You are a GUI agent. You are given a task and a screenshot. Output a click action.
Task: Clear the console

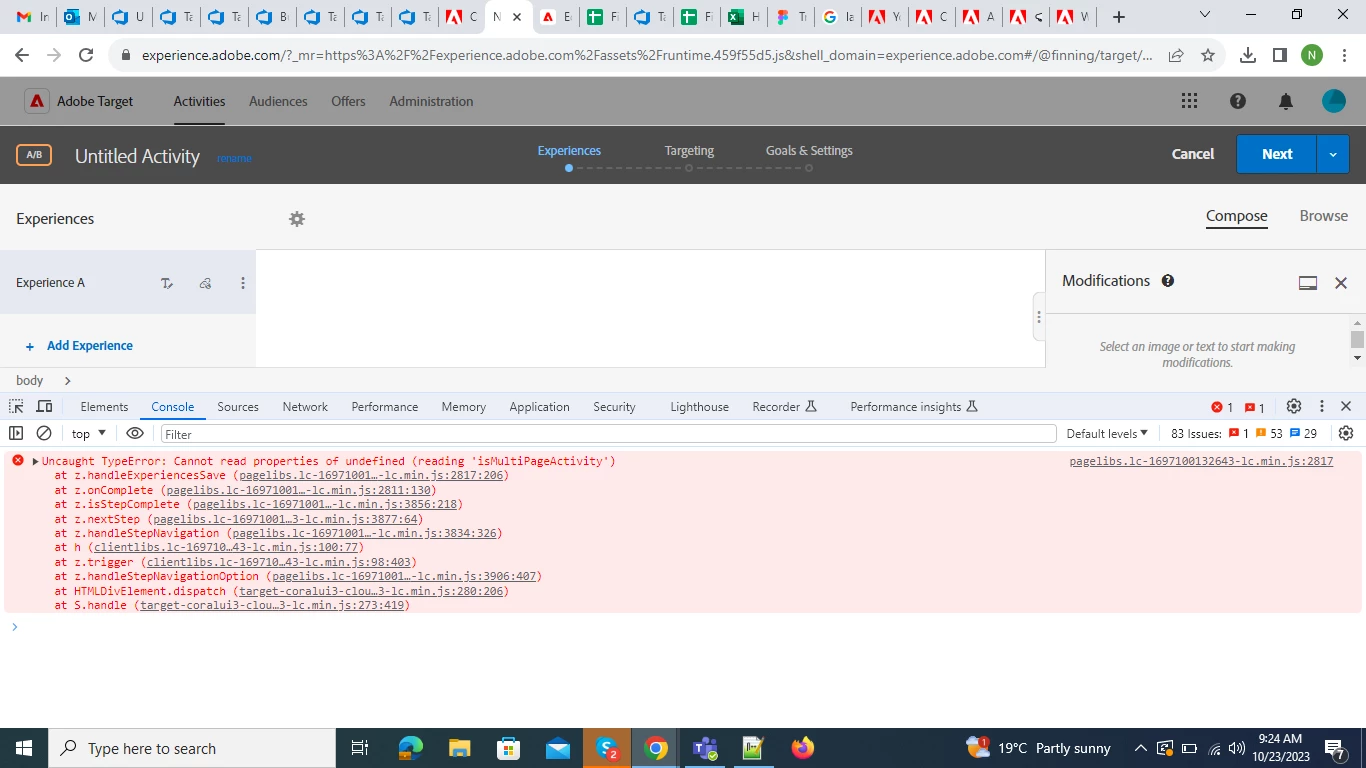click(x=44, y=433)
